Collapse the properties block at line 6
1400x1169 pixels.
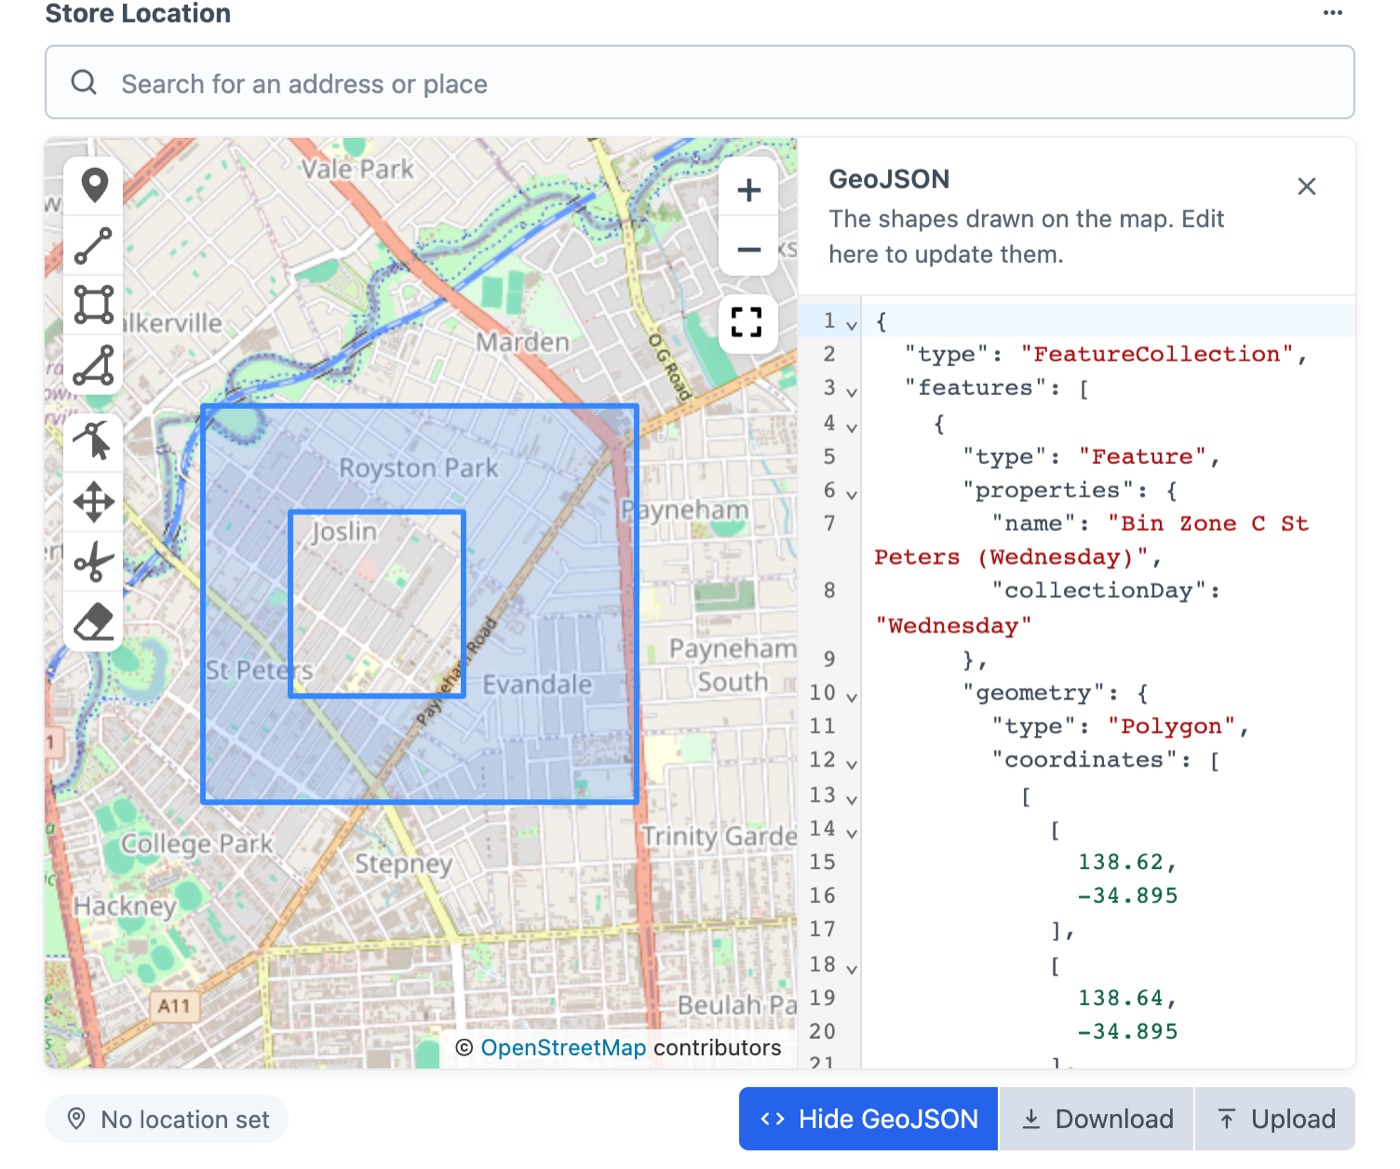[851, 494]
